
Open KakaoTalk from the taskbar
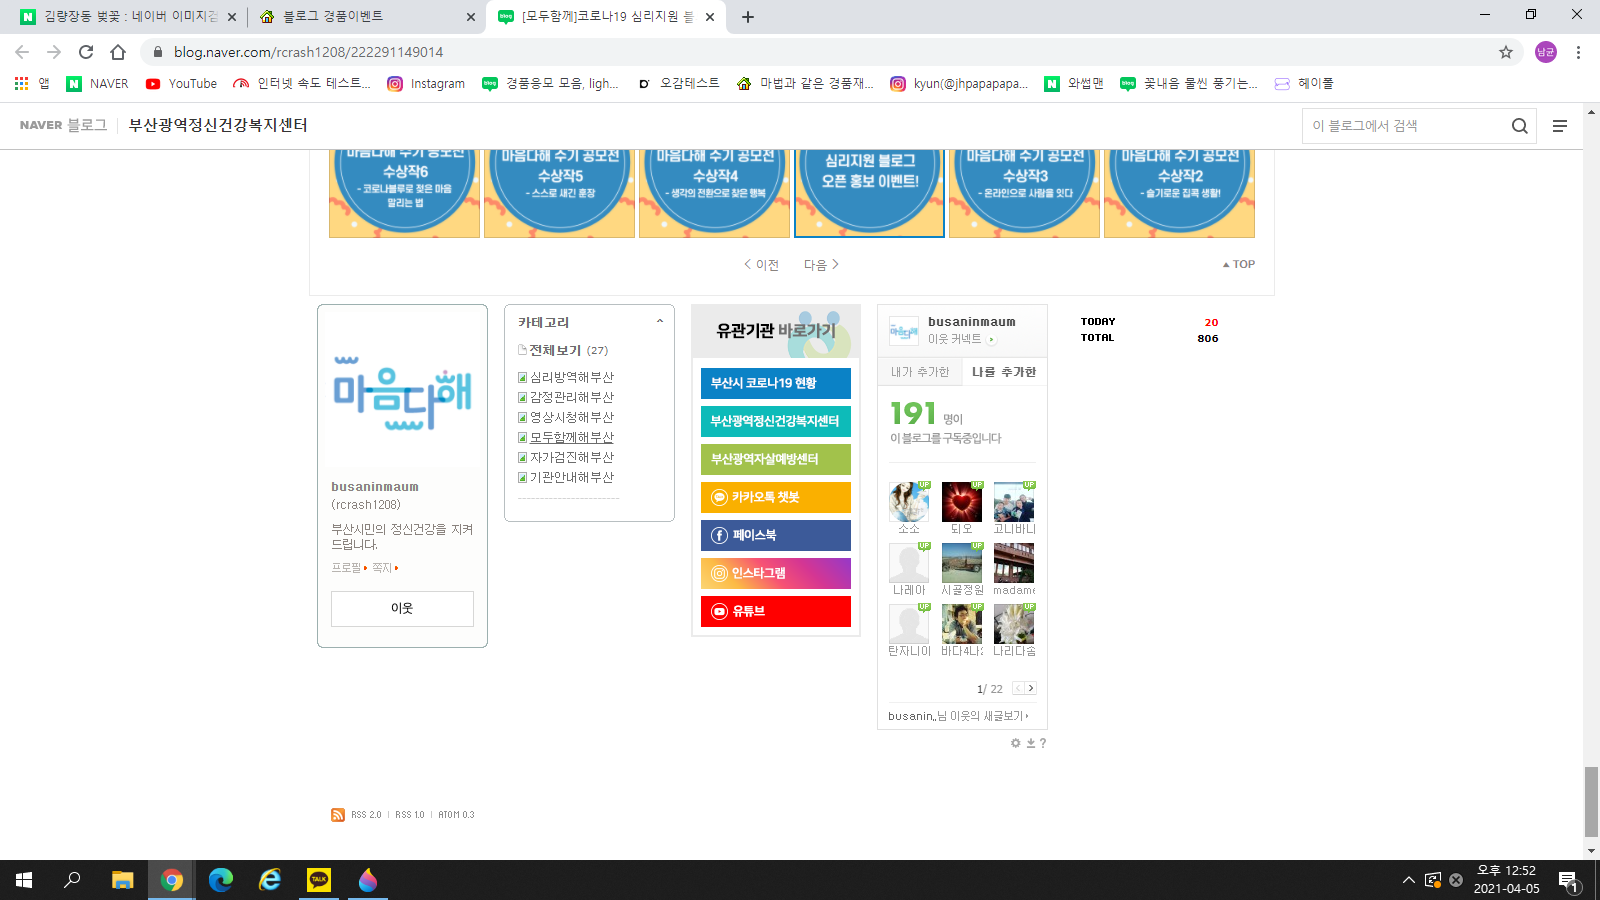(319, 880)
